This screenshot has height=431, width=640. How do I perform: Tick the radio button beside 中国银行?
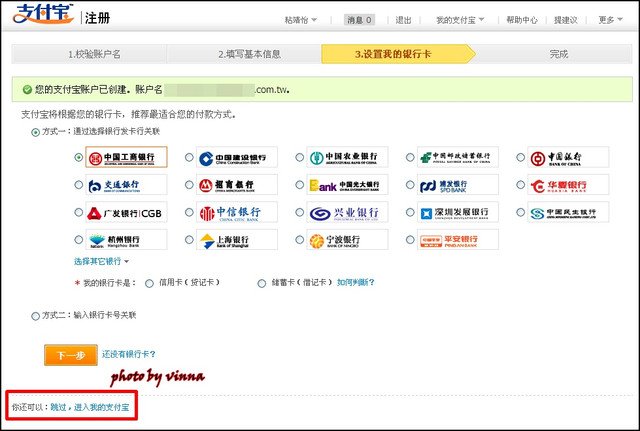pyautogui.click(x=520, y=157)
